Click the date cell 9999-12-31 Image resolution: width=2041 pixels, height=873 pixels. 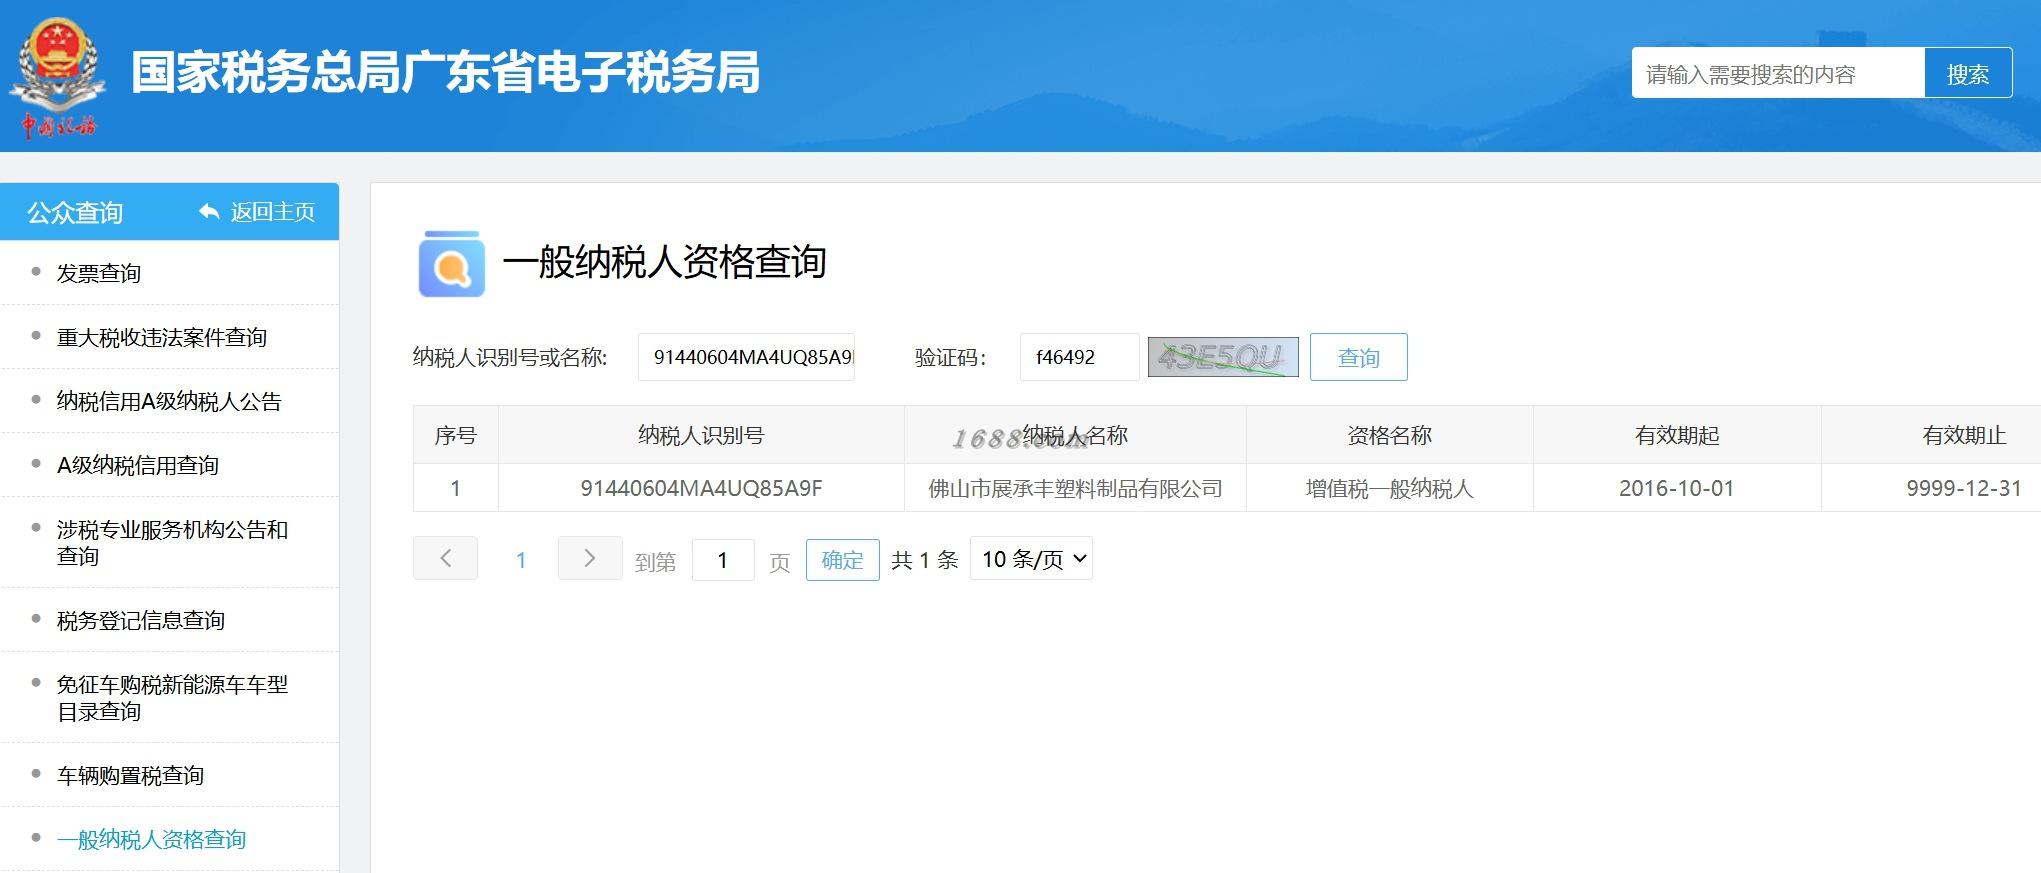[x=1964, y=488]
